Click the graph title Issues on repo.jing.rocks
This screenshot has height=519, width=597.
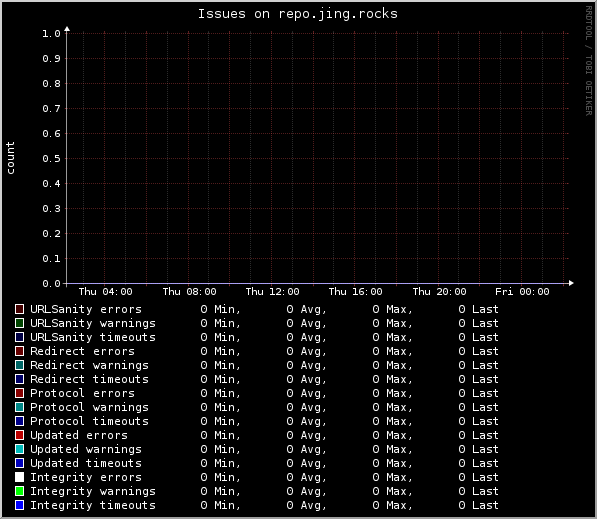[x=298, y=14]
